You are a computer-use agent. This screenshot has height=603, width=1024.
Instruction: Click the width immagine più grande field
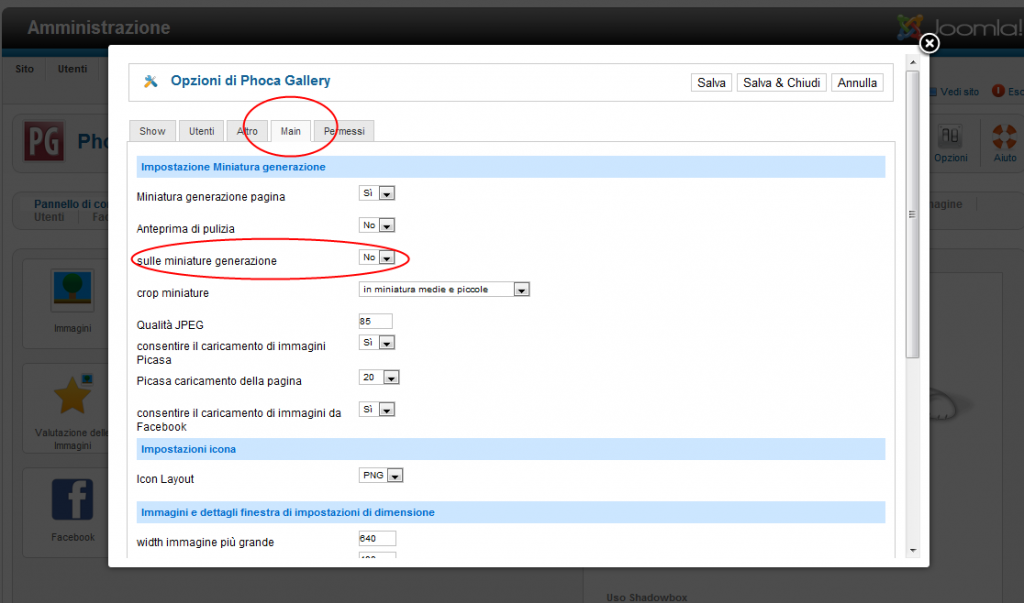click(377, 539)
